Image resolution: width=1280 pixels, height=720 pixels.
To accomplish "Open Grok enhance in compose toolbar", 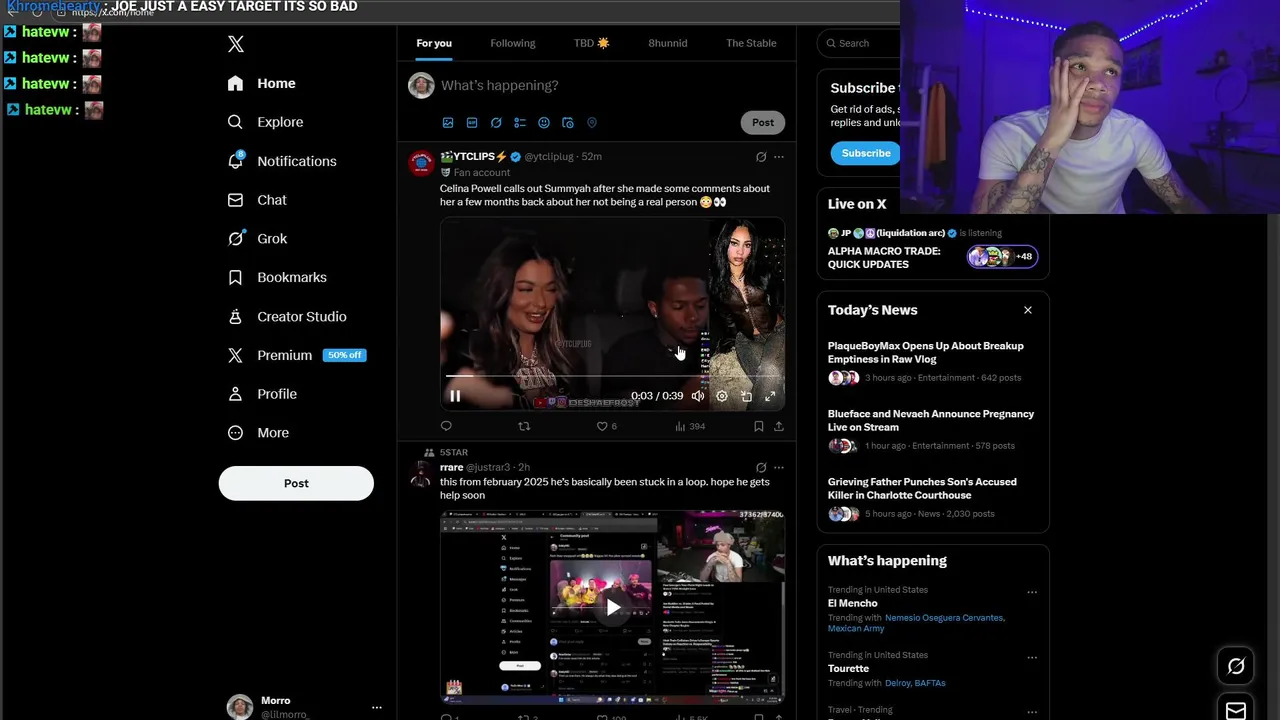I will click(496, 123).
